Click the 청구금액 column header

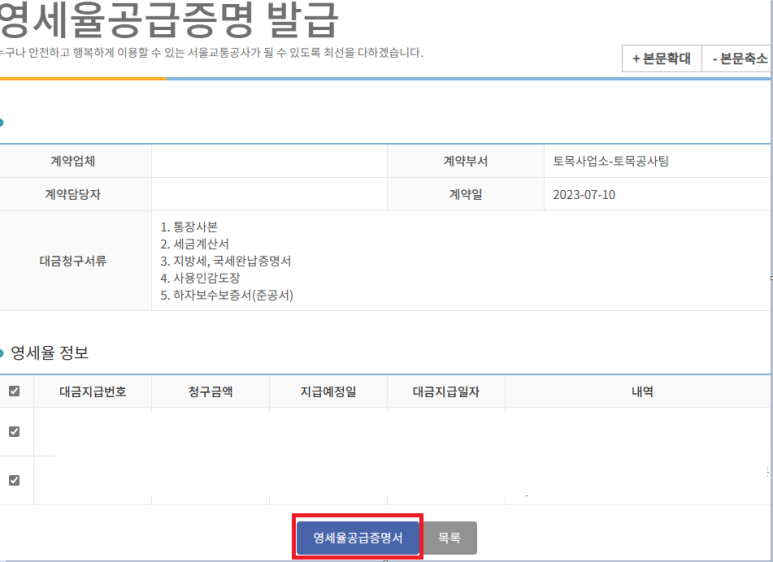pos(211,392)
